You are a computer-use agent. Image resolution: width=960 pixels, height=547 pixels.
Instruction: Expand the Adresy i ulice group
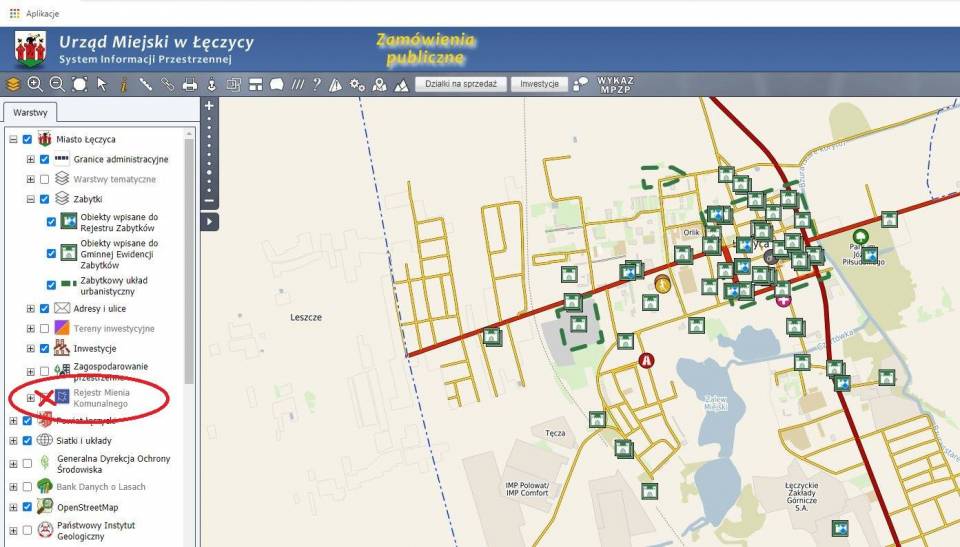pos(30,309)
